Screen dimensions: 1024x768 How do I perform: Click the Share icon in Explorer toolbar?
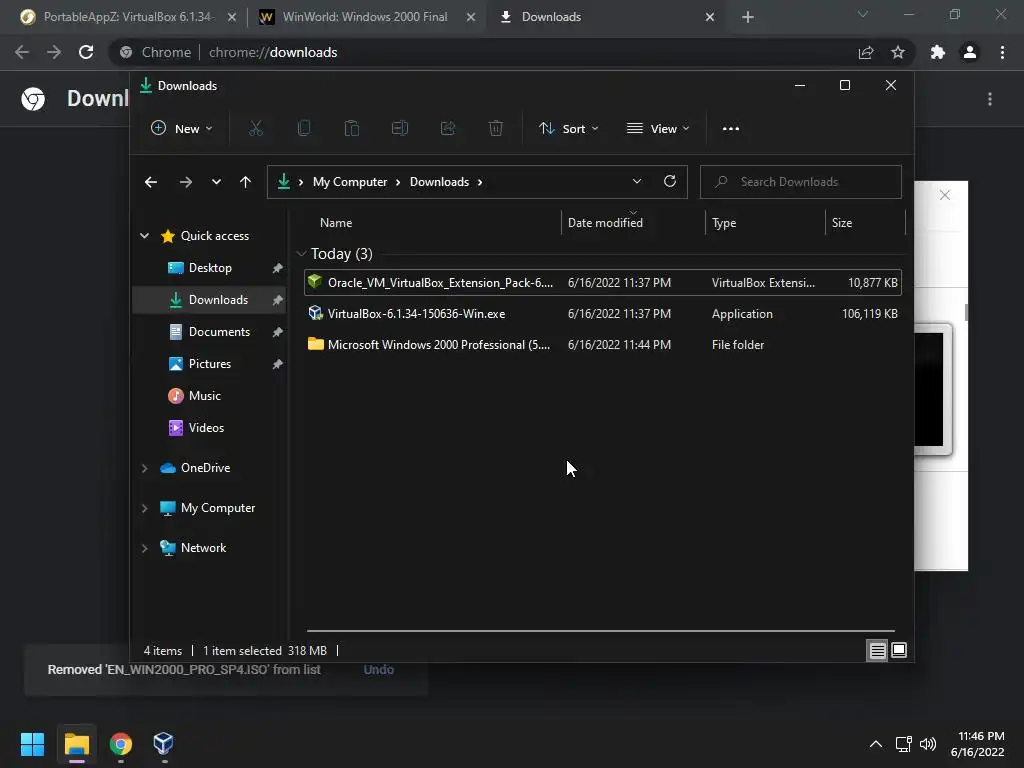[x=448, y=129]
